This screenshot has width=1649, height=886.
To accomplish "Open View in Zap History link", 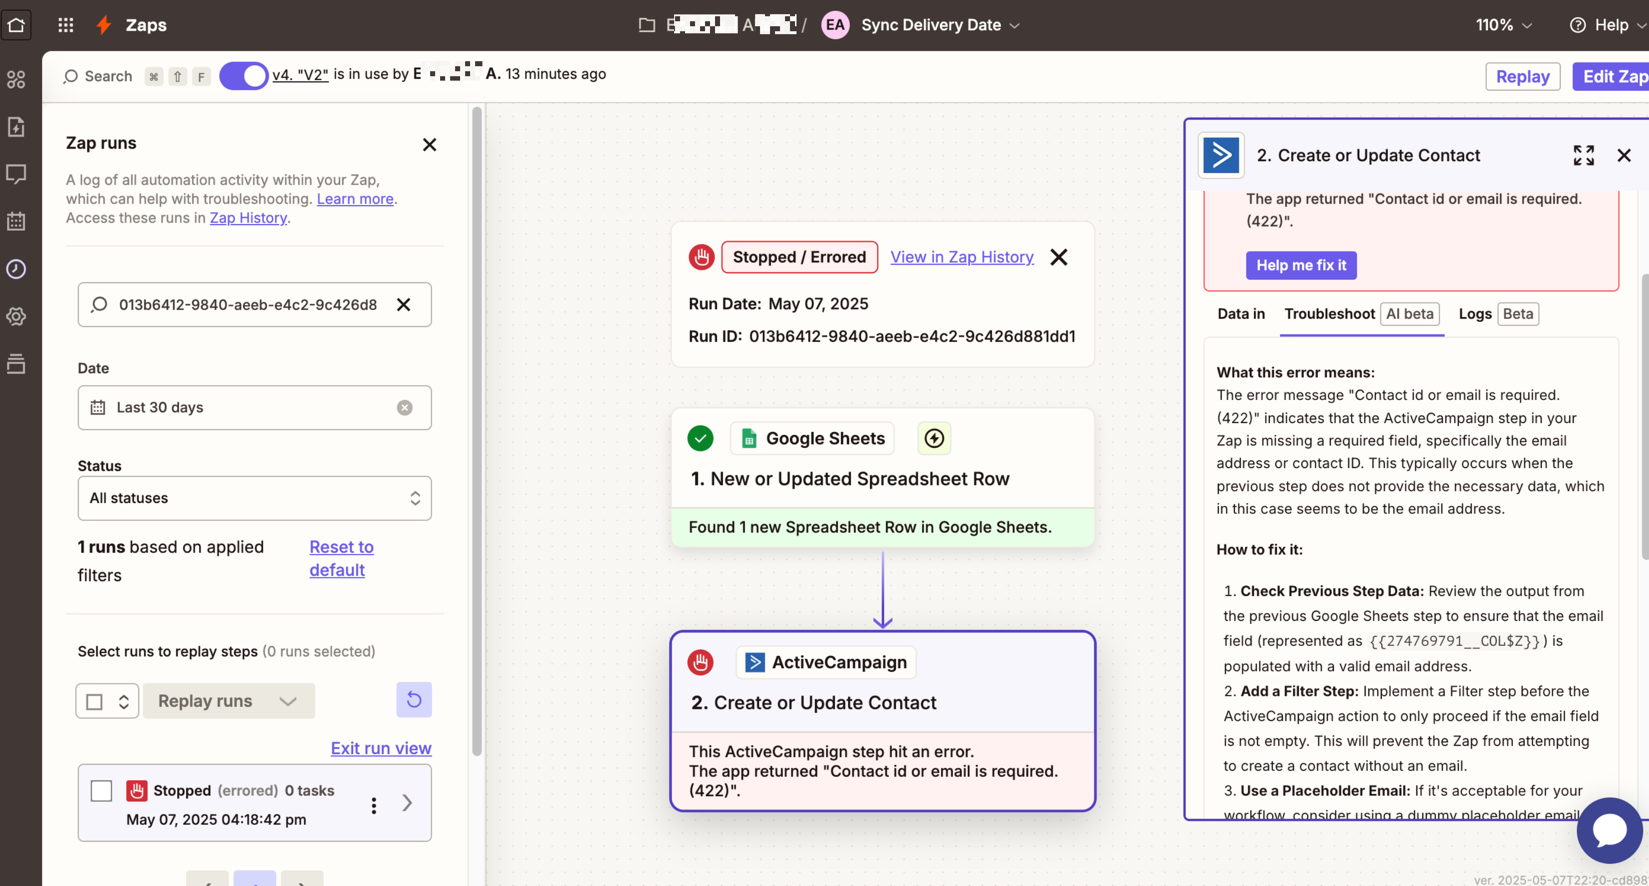I will [x=961, y=258].
